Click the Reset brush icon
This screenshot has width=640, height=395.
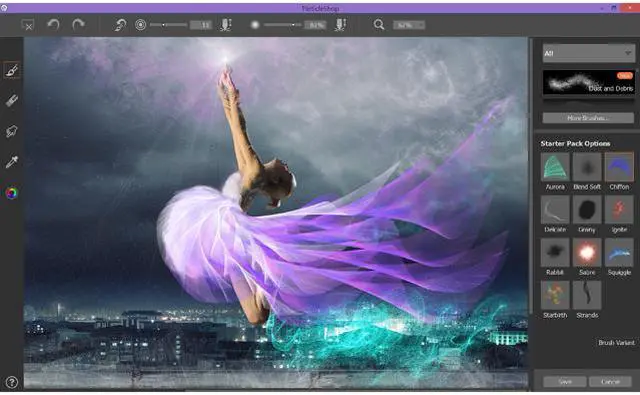(120, 25)
